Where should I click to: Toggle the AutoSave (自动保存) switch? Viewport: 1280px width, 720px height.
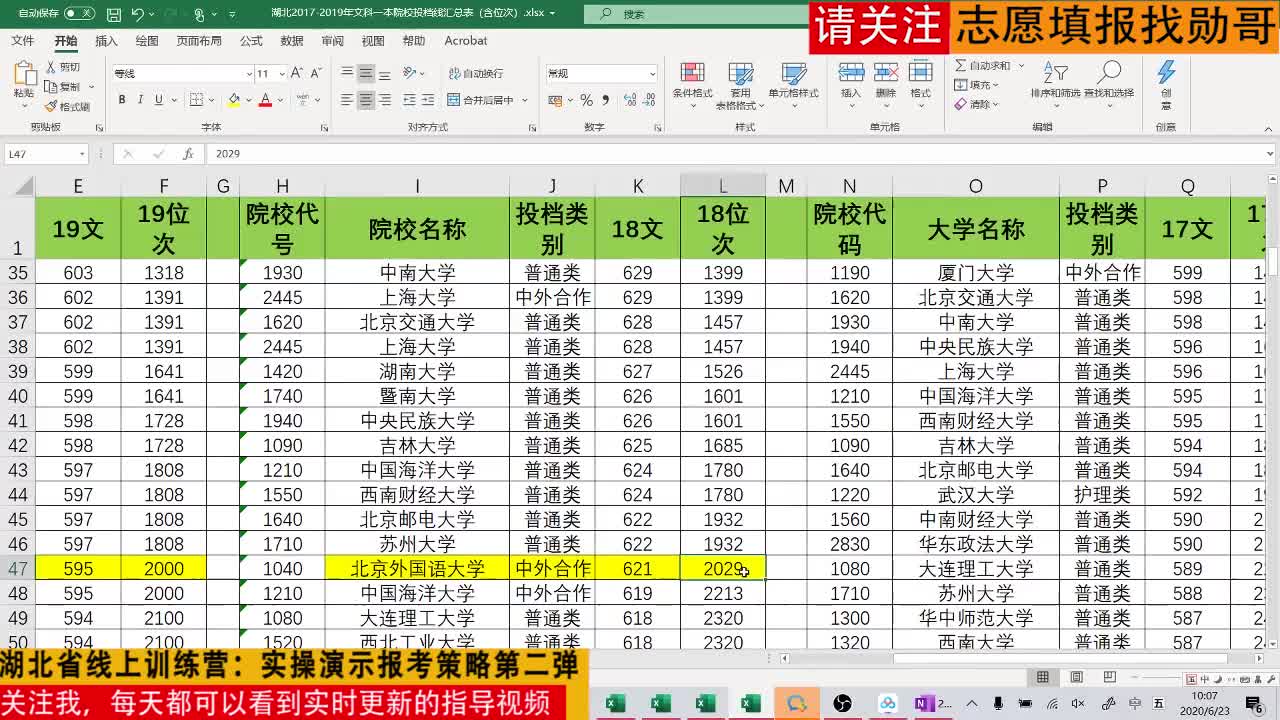(79, 14)
